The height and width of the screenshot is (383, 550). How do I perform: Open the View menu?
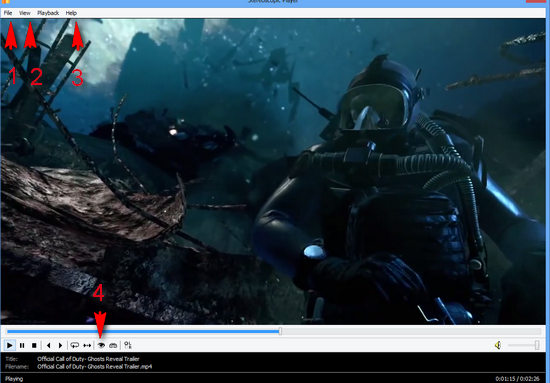tap(25, 13)
